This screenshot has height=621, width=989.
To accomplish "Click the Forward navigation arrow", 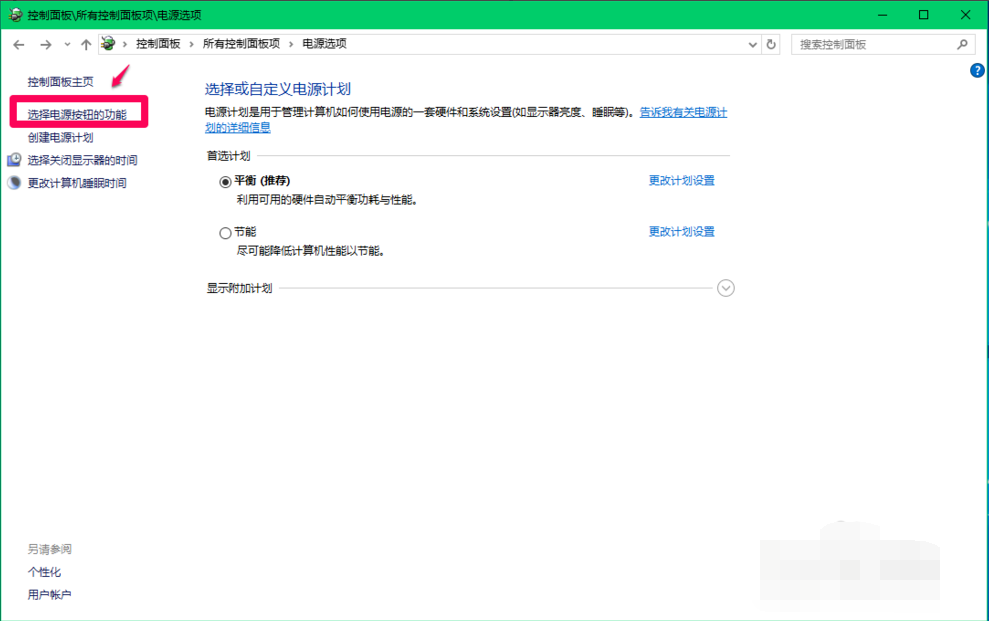I will click(x=45, y=45).
